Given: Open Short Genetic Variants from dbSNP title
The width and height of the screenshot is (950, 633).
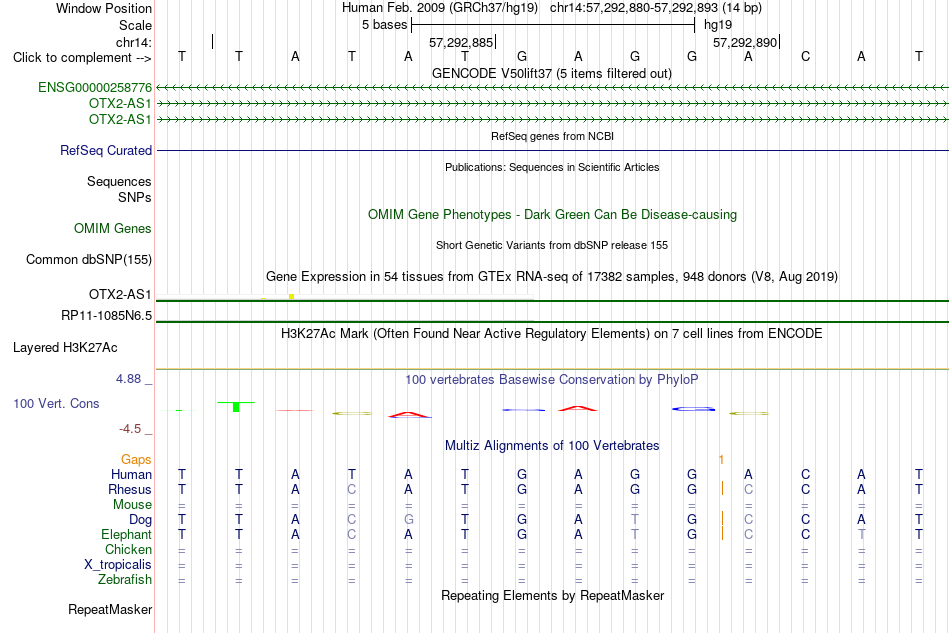Looking at the screenshot, I should [552, 245].
